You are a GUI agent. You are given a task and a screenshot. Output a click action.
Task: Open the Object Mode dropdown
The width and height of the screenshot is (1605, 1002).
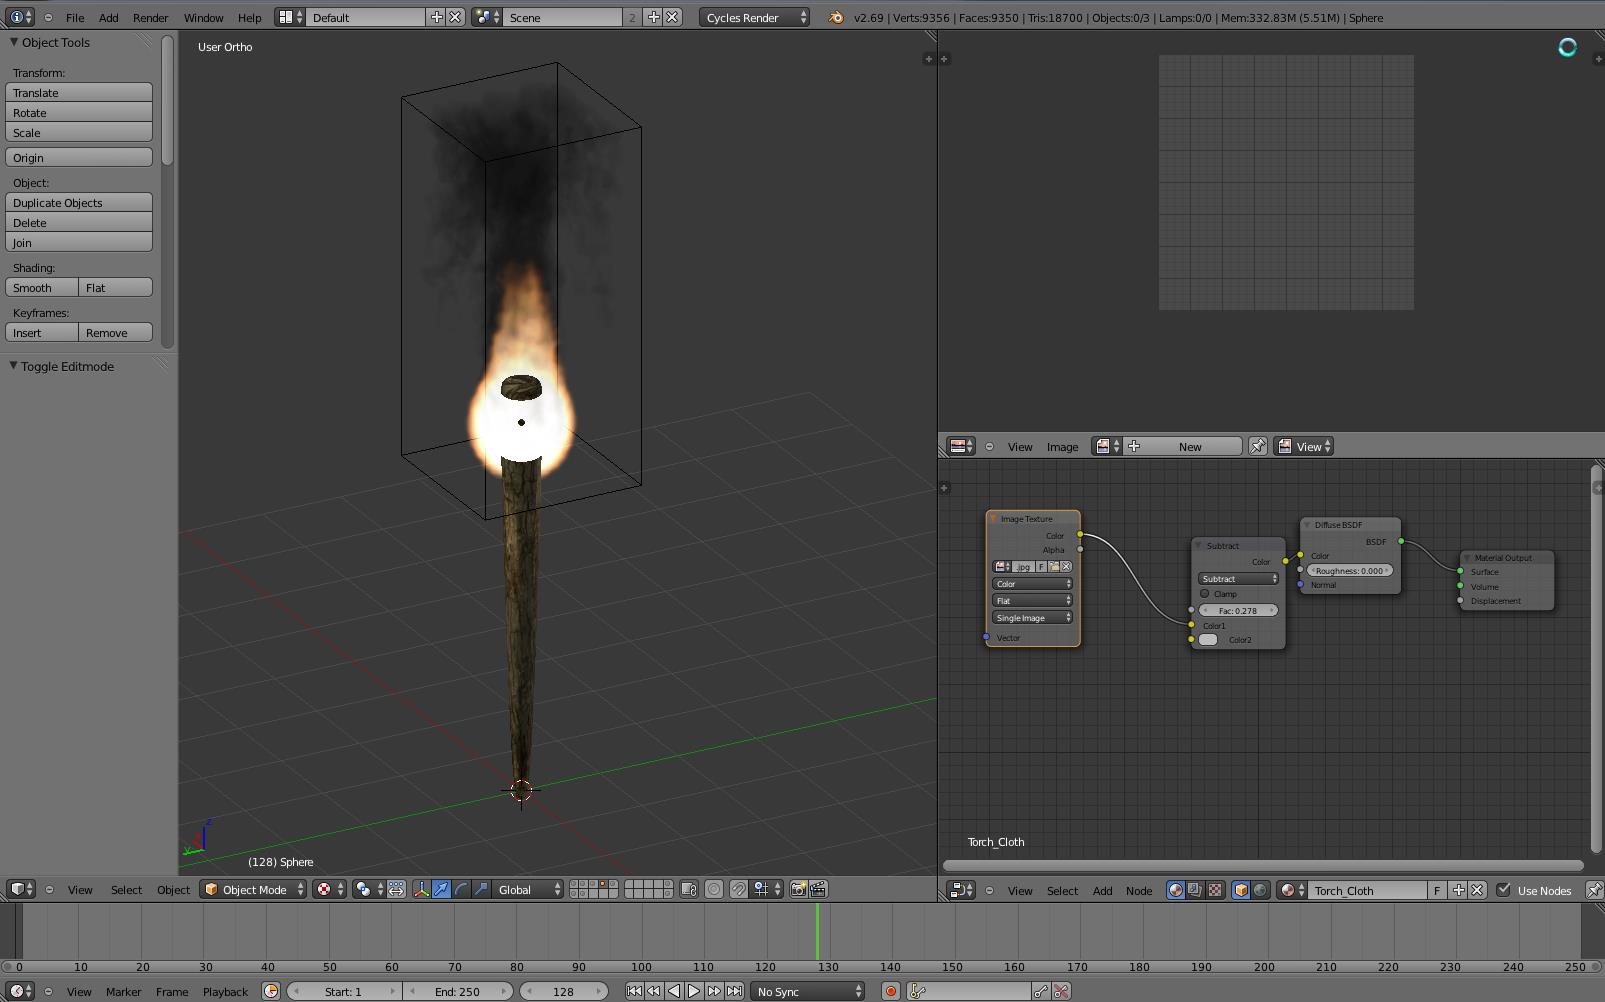pyautogui.click(x=254, y=889)
